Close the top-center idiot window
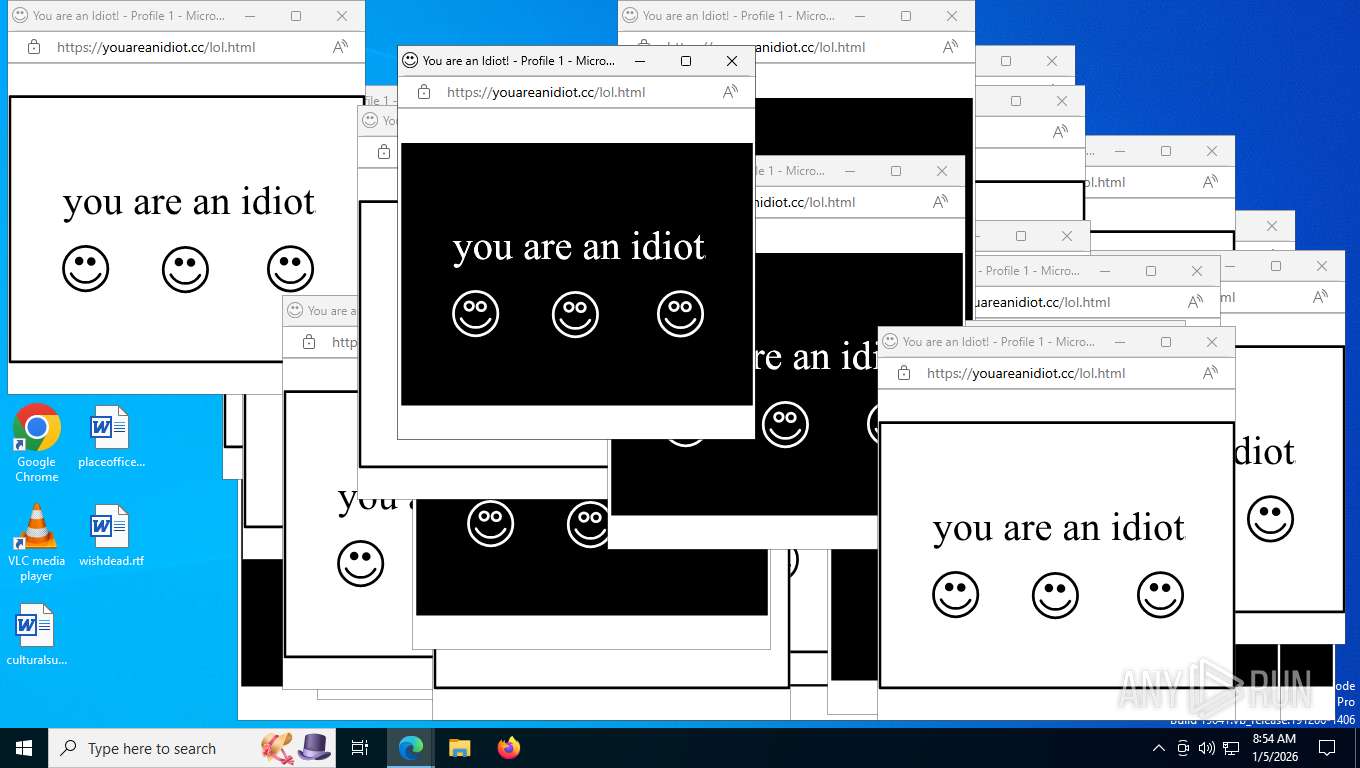This screenshot has height=768, width=1360. 952,16
